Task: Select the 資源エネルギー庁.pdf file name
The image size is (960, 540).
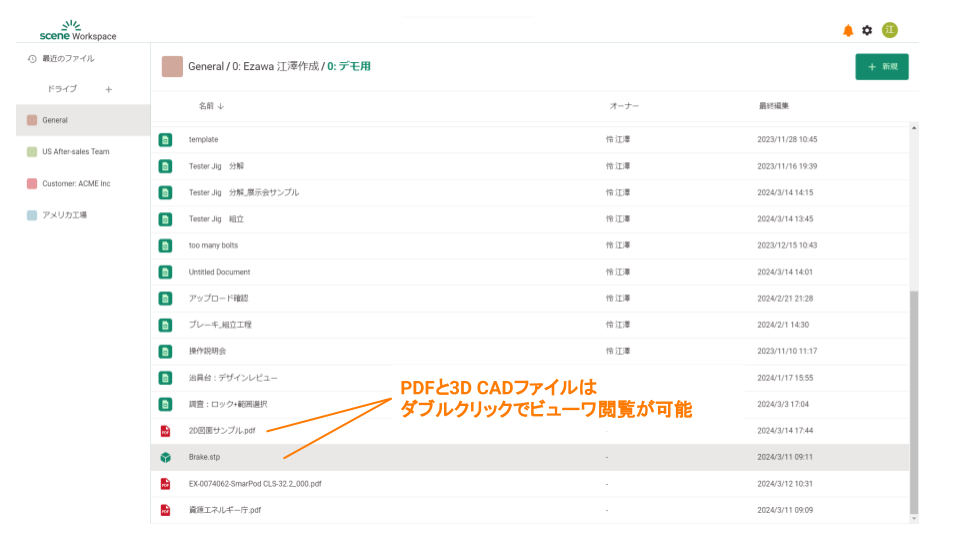Action: pyautogui.click(x=225, y=510)
